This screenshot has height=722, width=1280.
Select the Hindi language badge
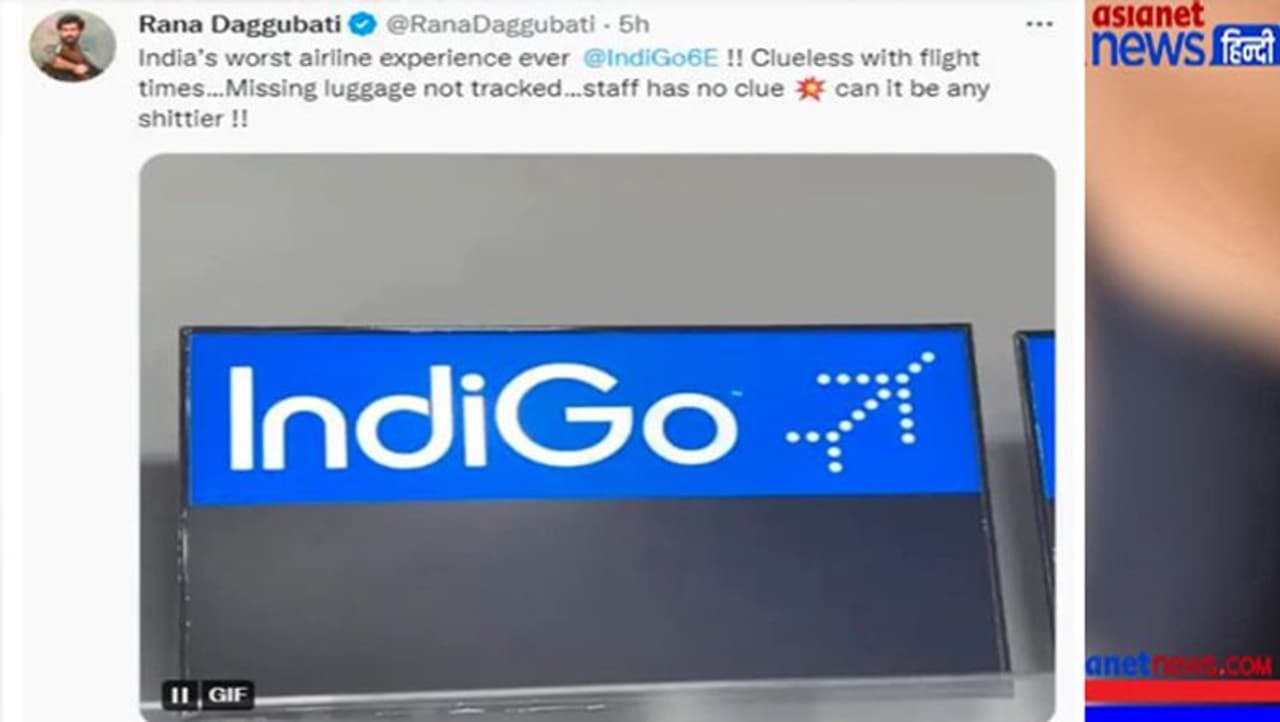pos(1244,46)
